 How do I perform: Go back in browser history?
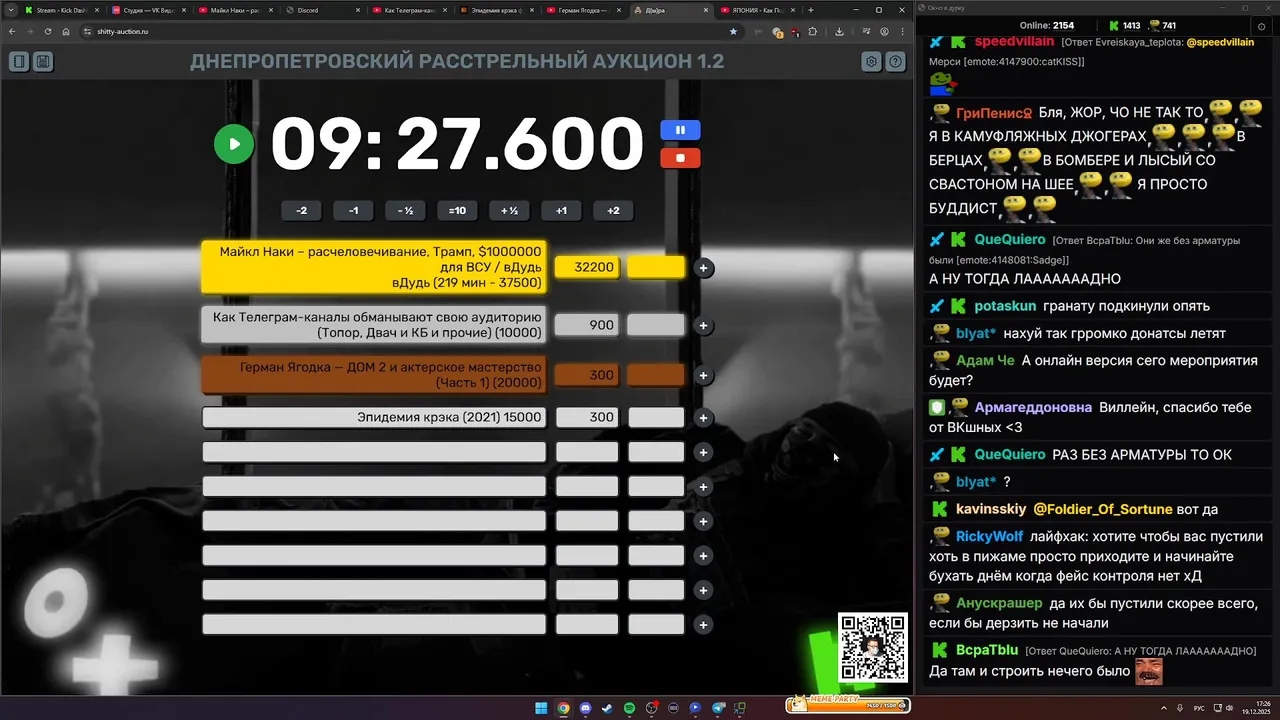coord(12,31)
